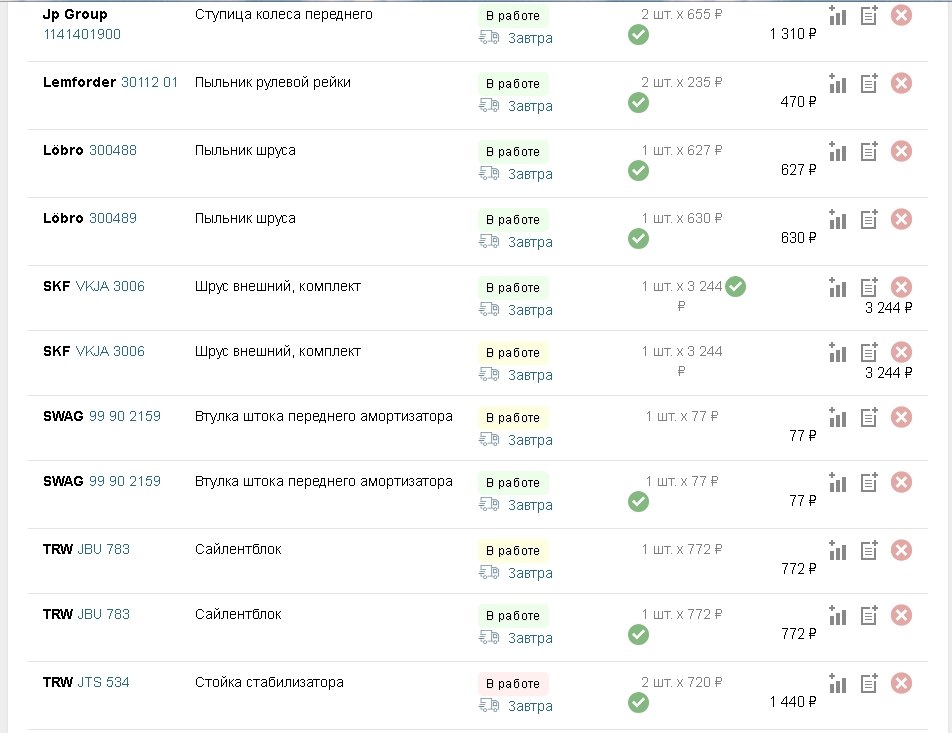Delete the Löbro 300488 row

click(x=901, y=151)
